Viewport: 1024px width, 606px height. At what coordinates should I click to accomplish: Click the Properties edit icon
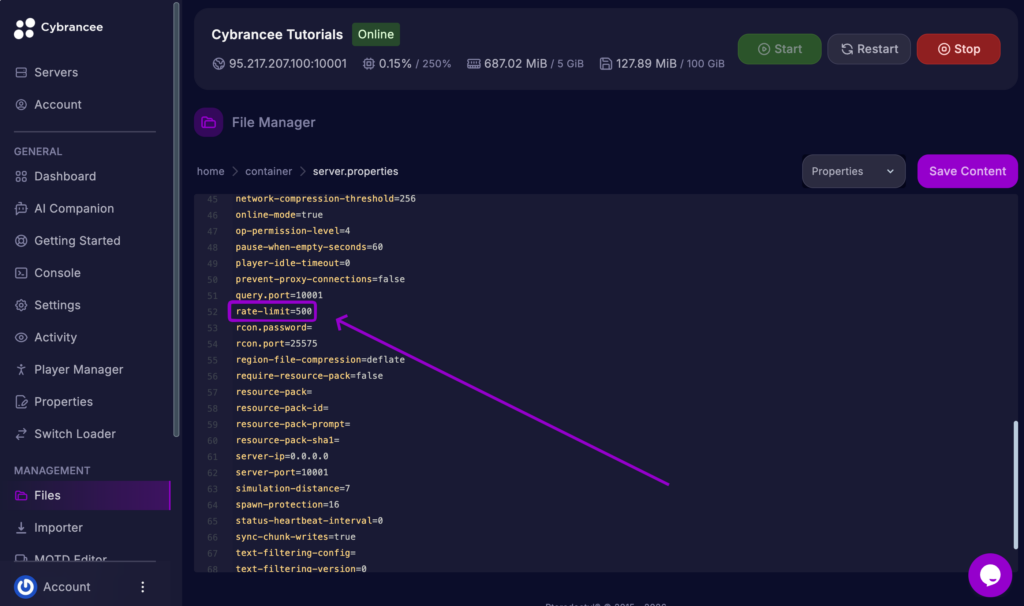click(21, 402)
